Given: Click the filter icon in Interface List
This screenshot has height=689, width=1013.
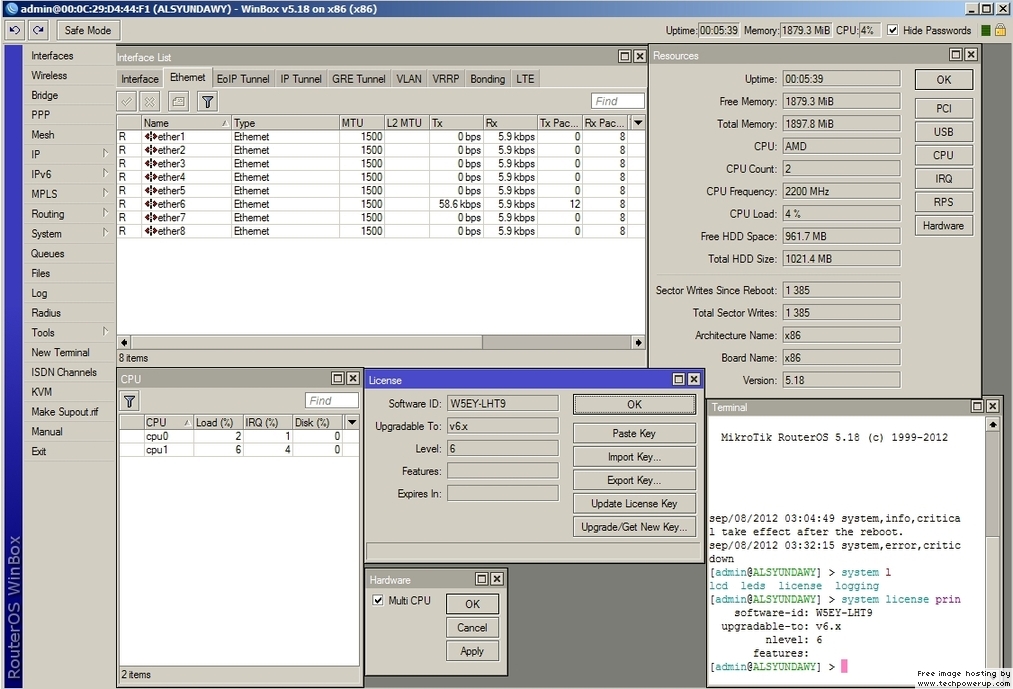Looking at the screenshot, I should click(207, 101).
